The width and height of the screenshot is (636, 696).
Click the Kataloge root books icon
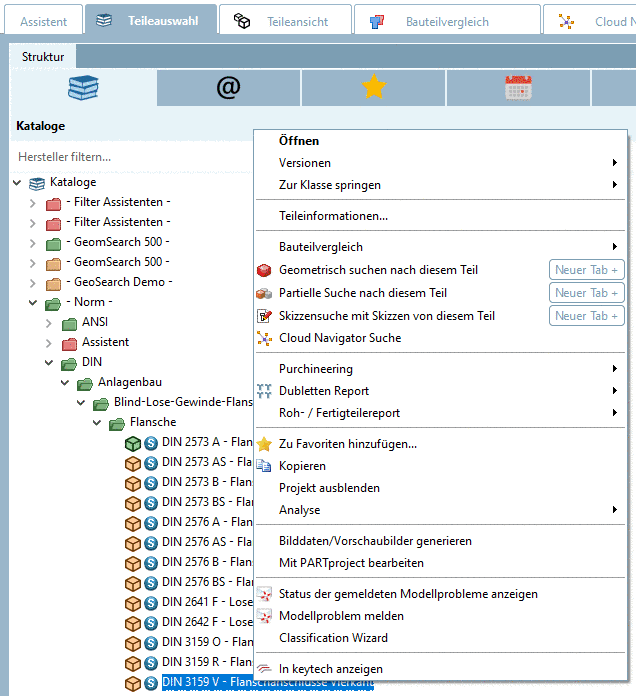[x=37, y=183]
